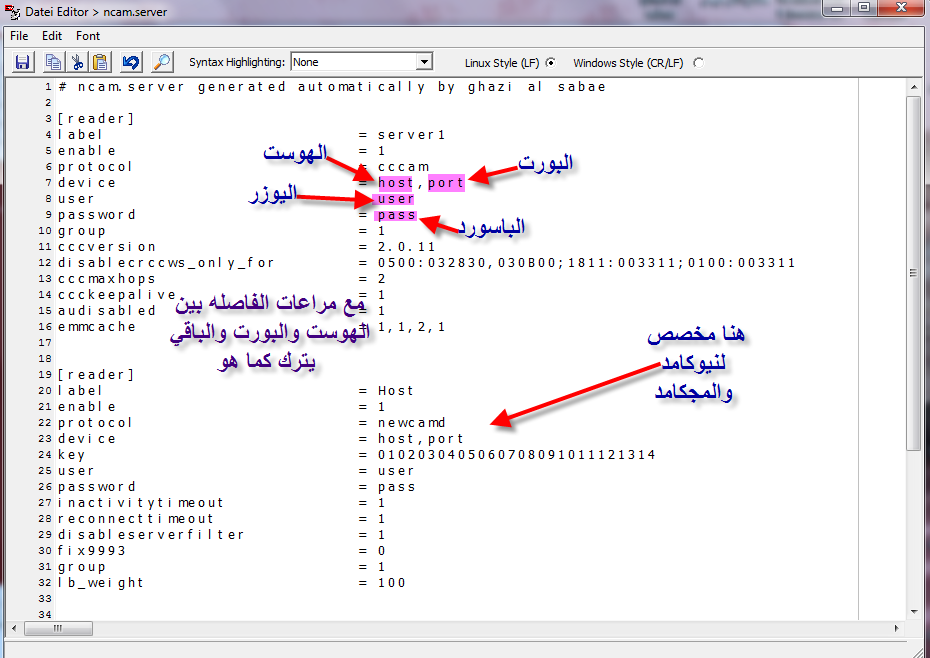Click the Copy toolbar icon
The width and height of the screenshot is (930, 658).
53,62
